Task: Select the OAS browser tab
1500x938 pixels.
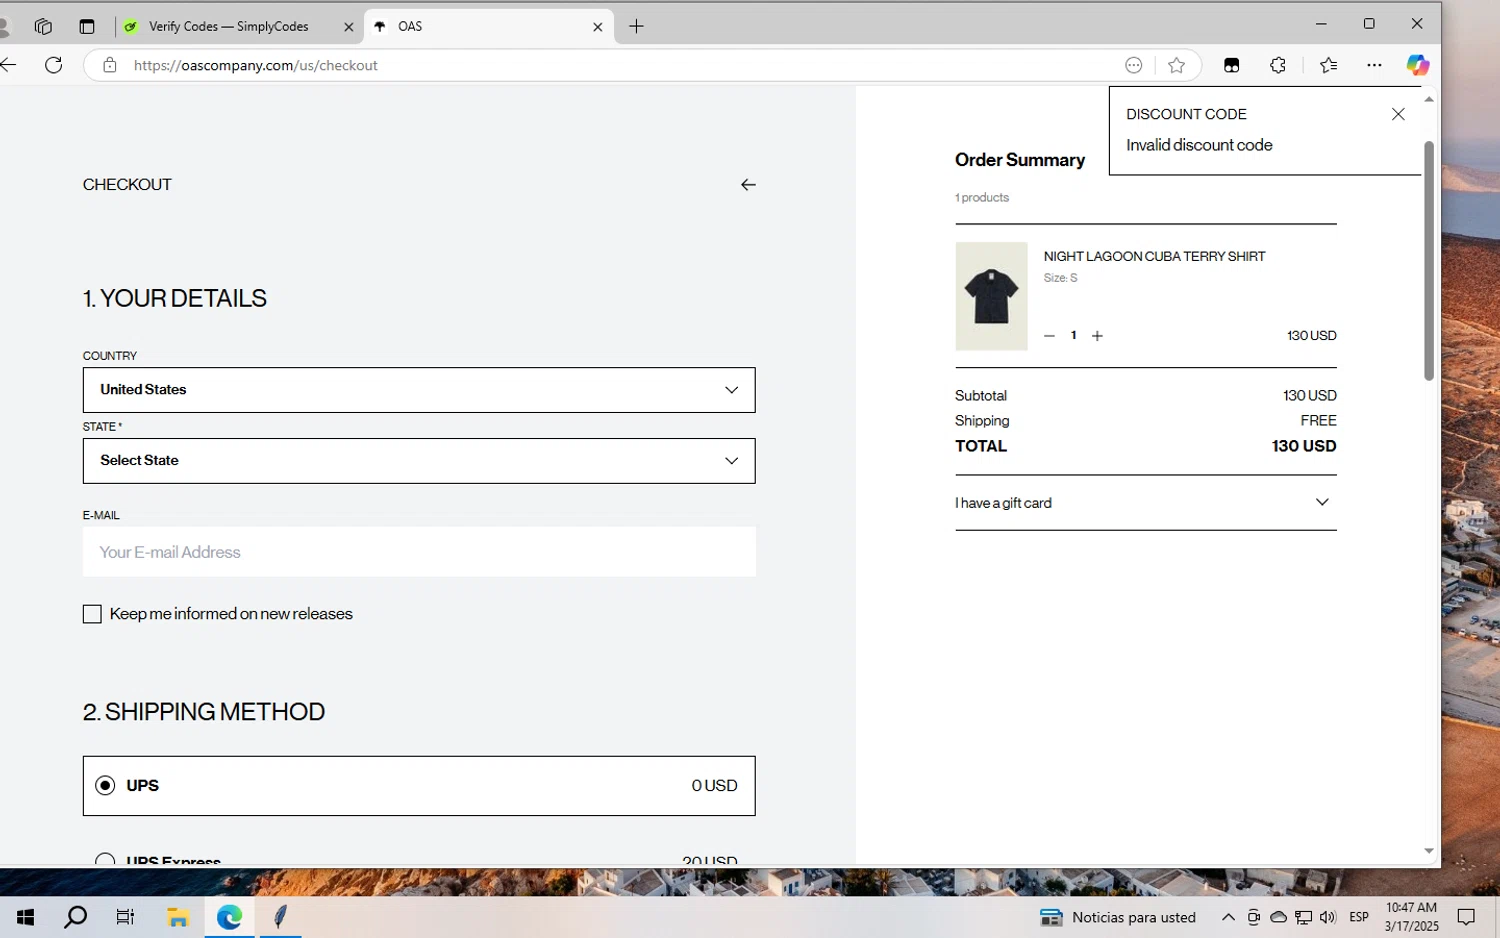Action: pos(489,26)
